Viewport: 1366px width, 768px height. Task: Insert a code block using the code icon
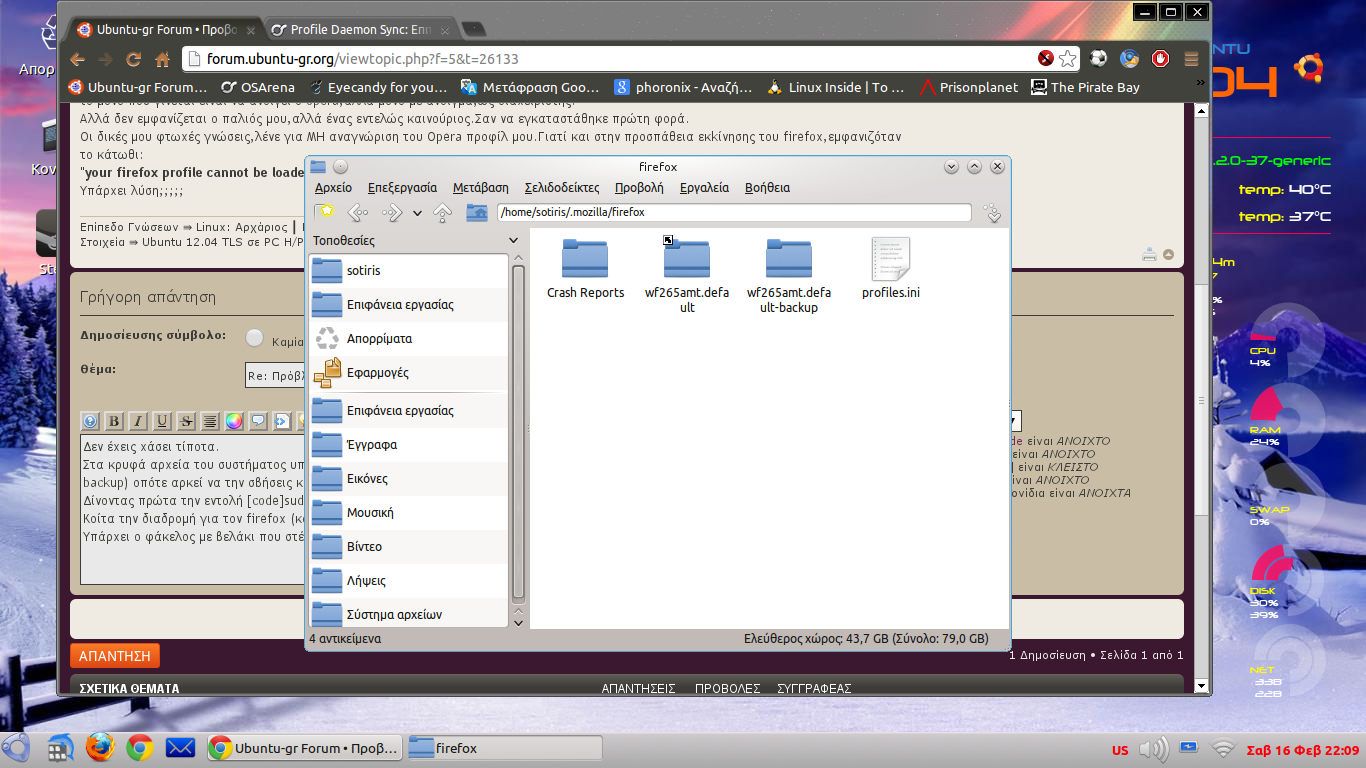tap(282, 421)
